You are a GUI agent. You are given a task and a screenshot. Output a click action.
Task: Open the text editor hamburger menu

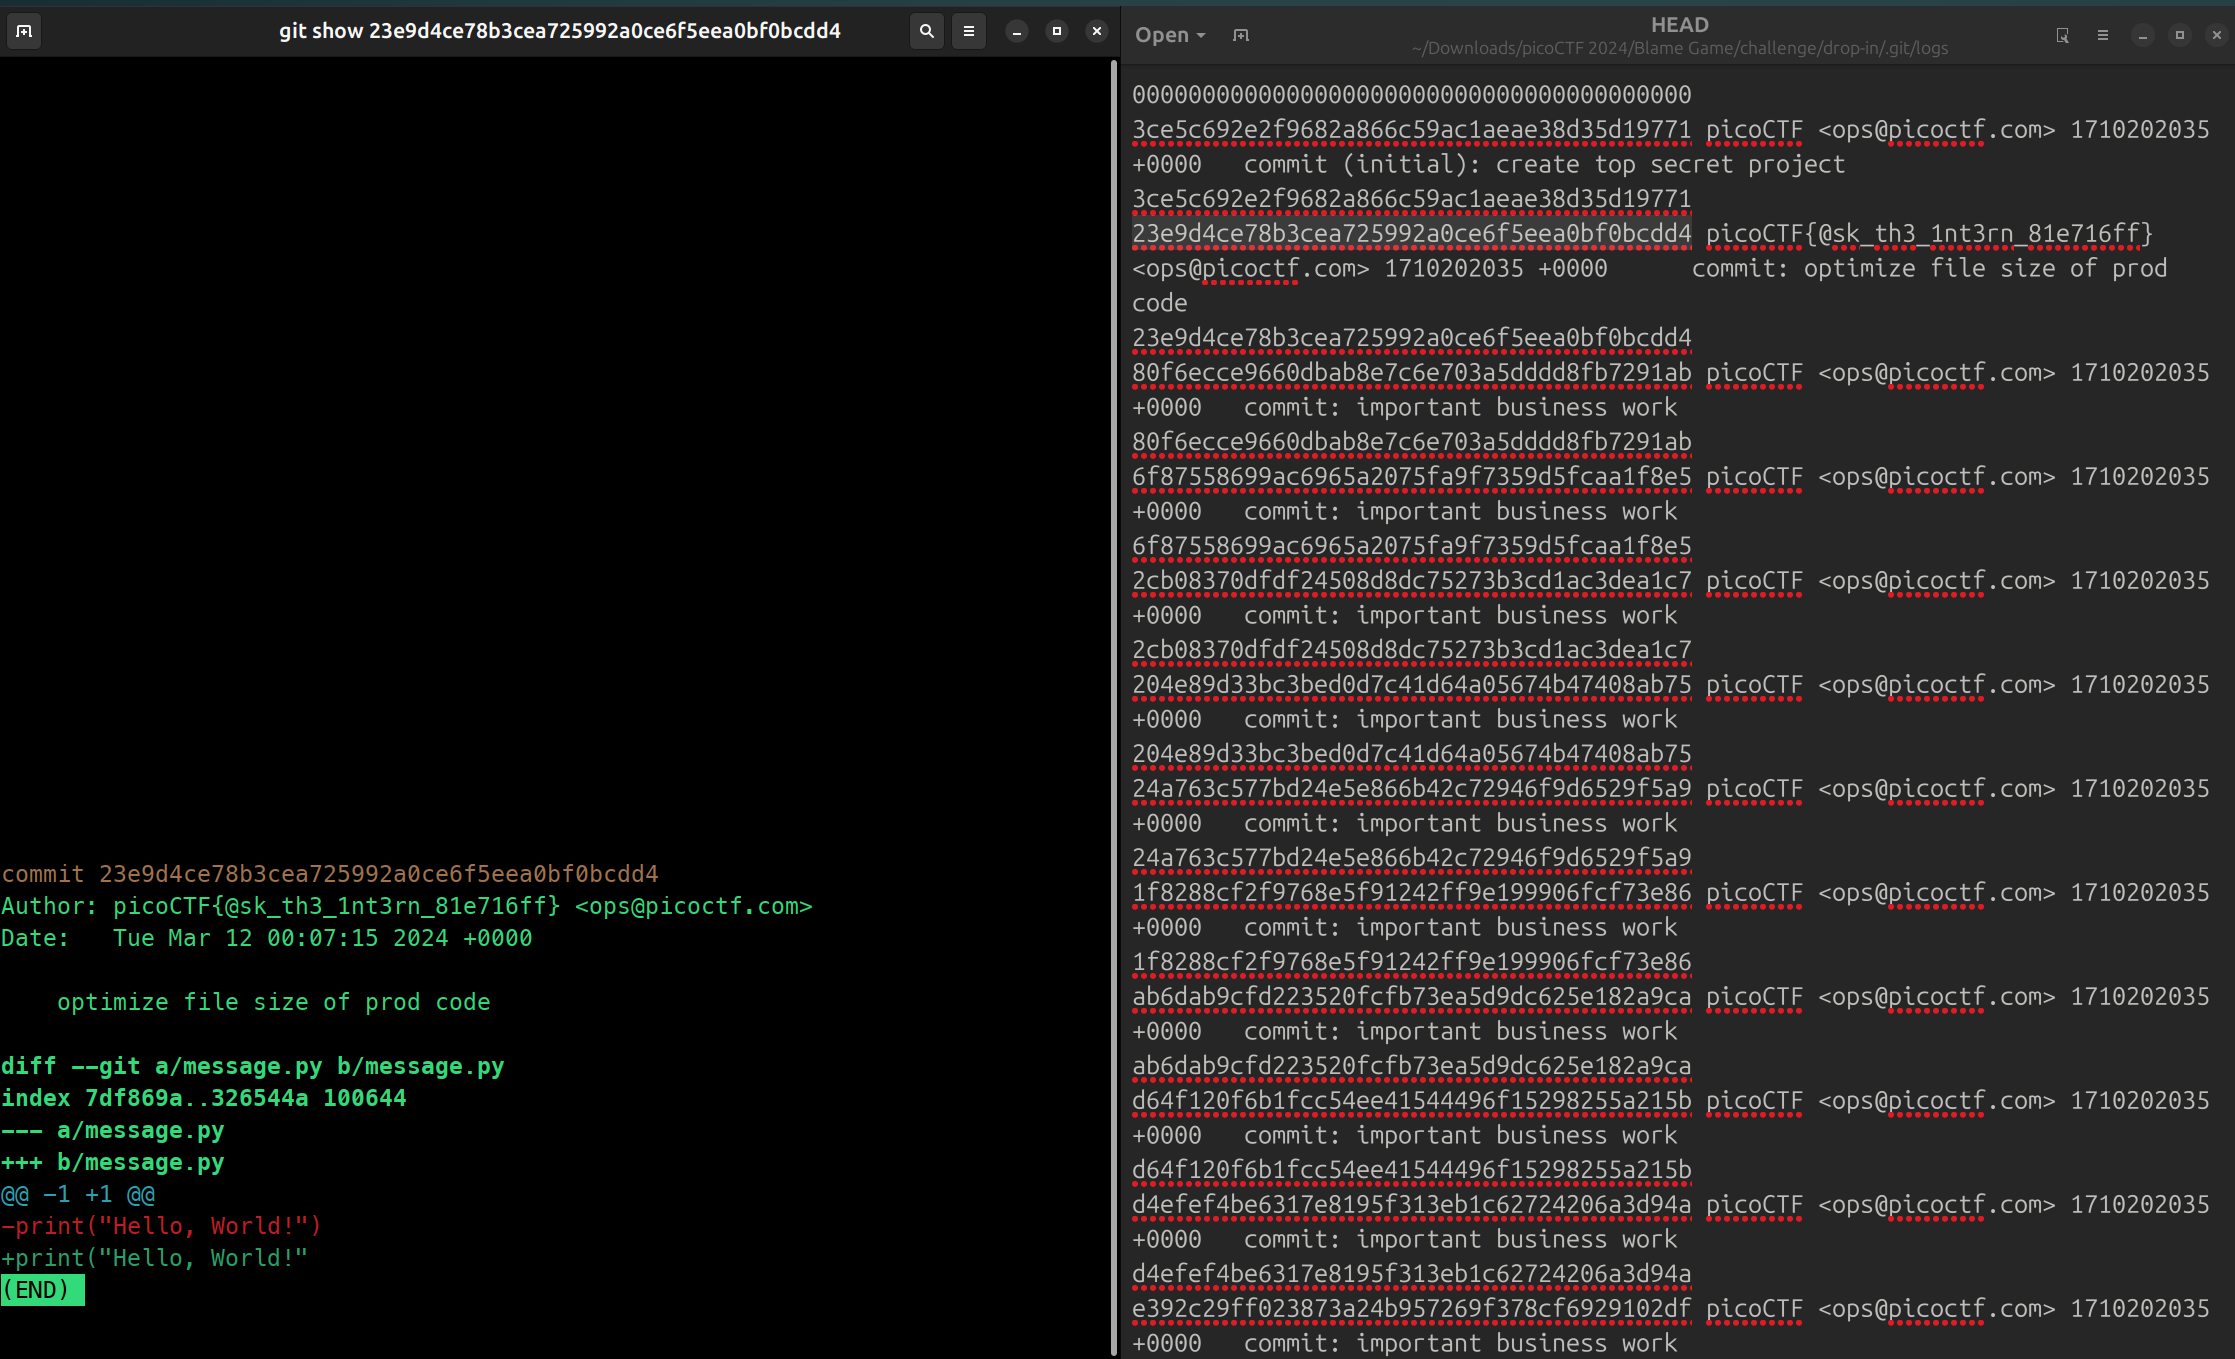click(2103, 35)
